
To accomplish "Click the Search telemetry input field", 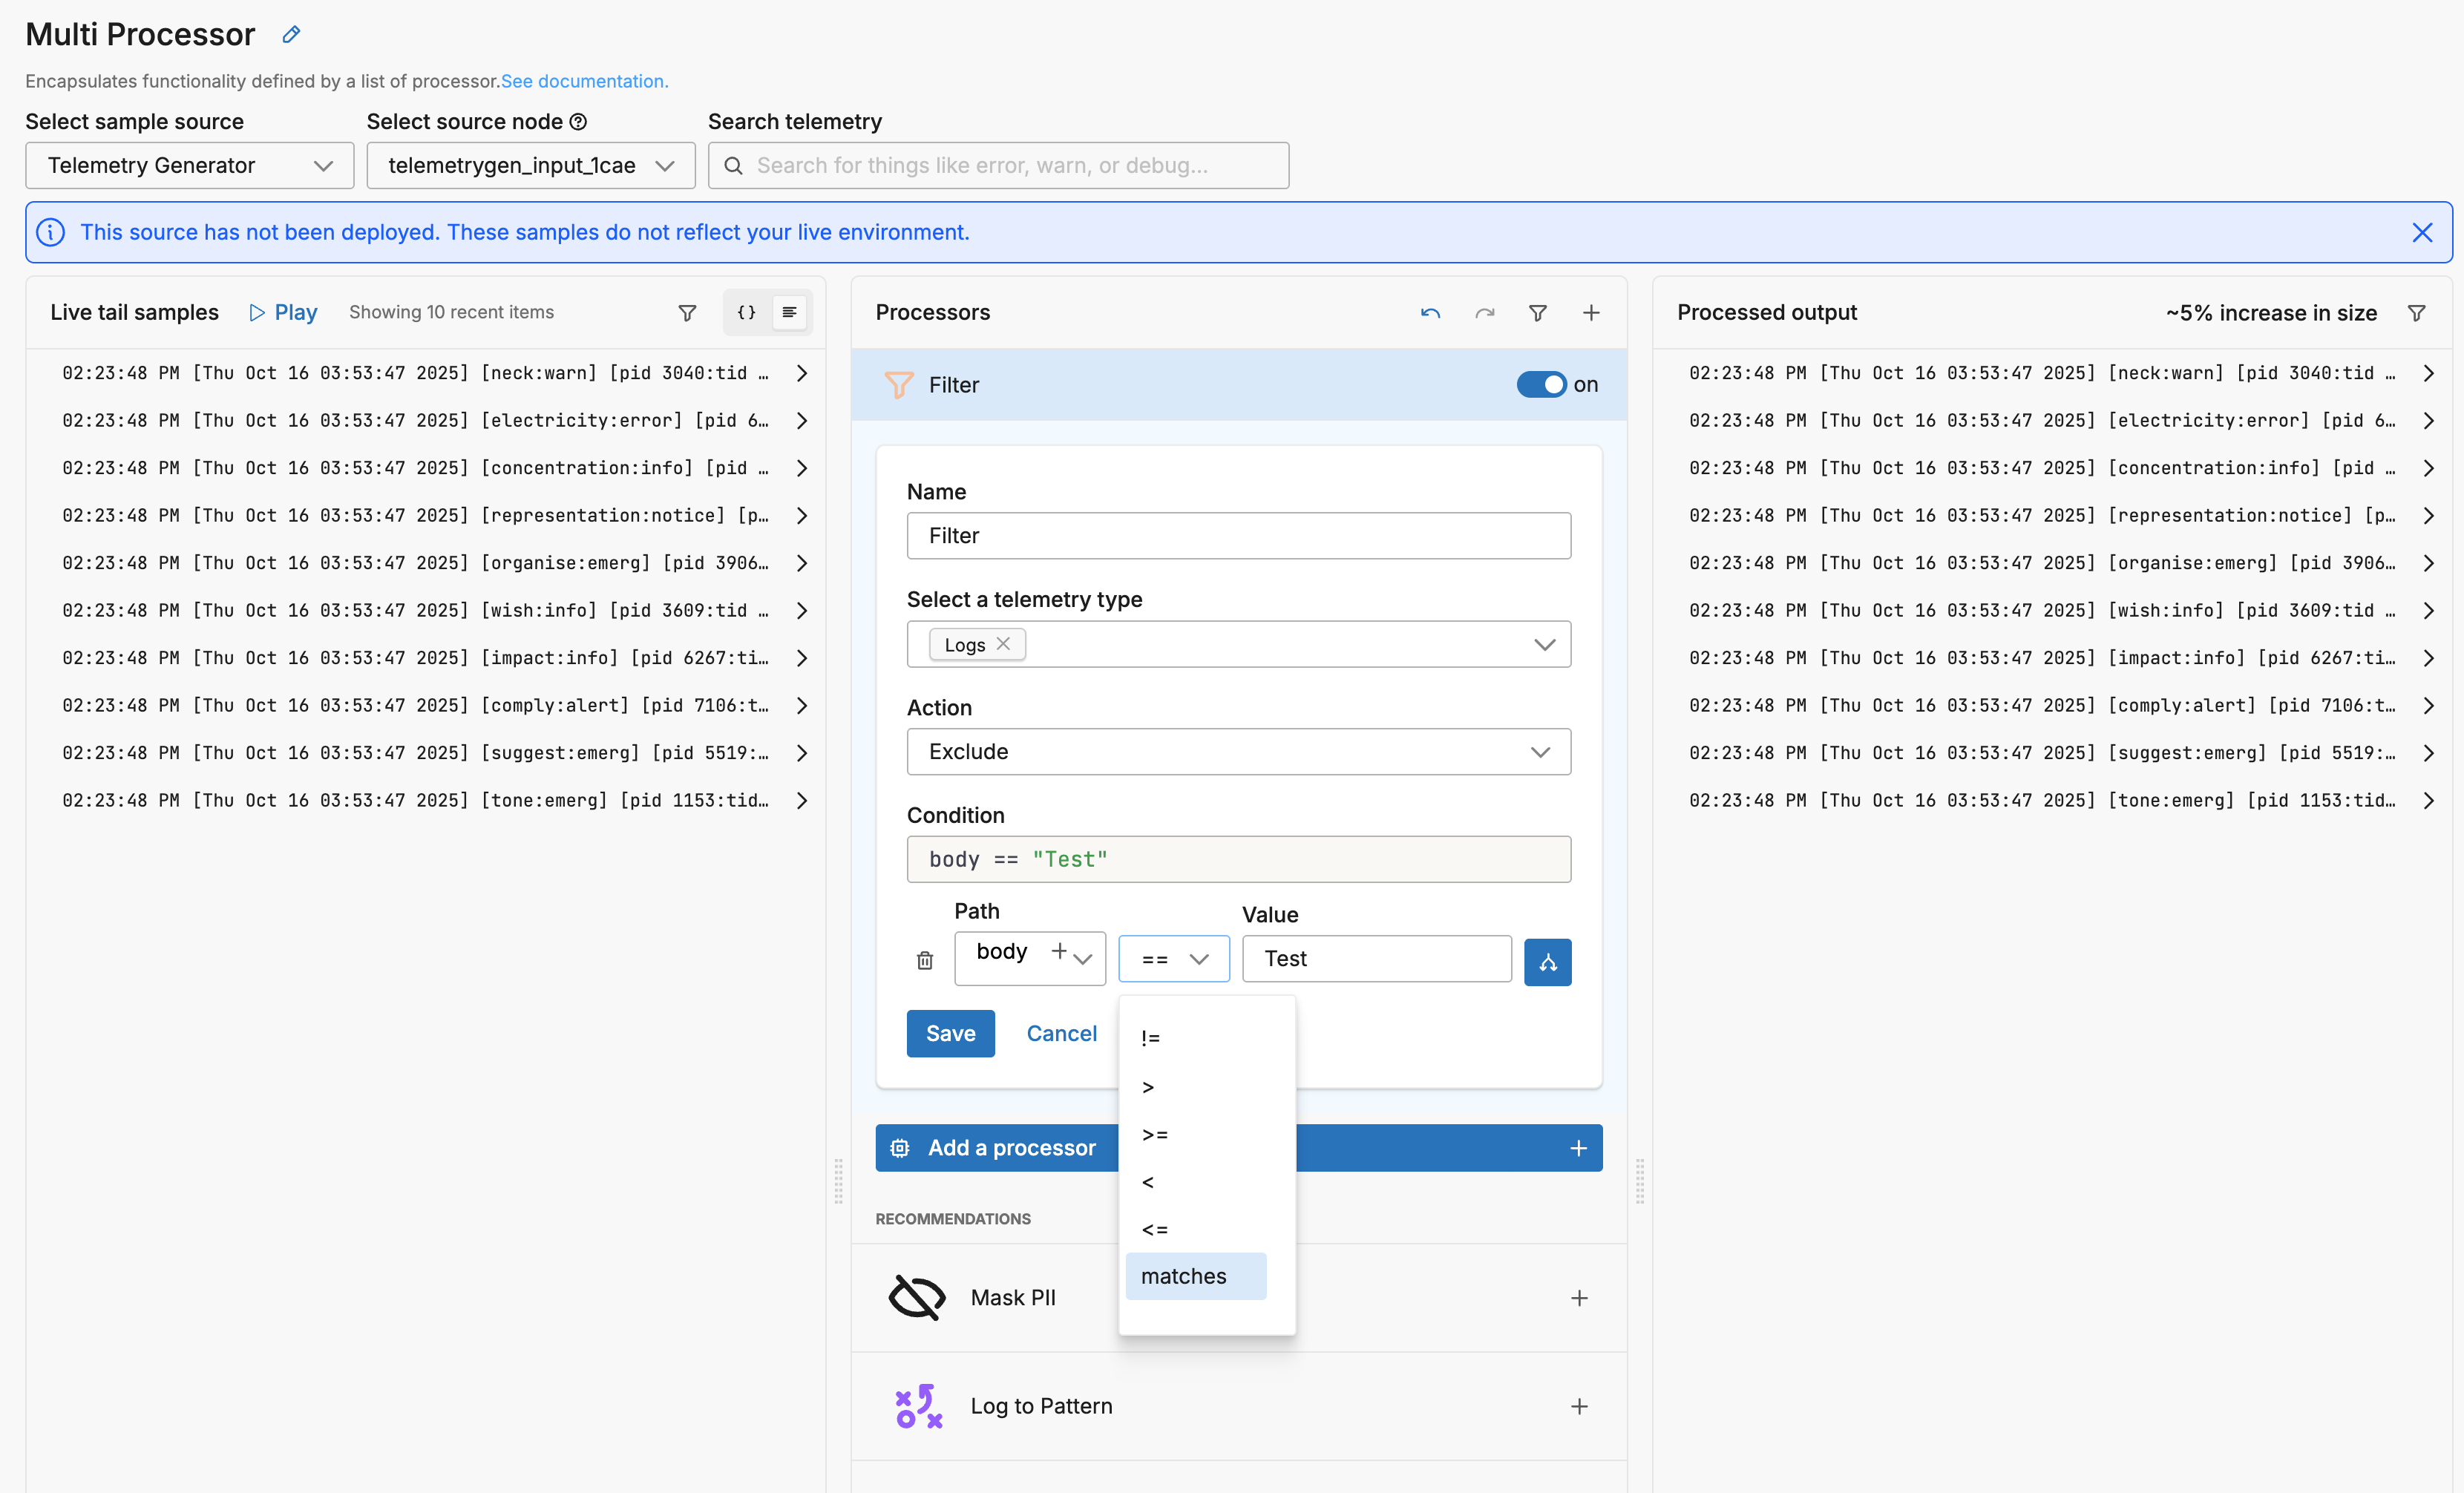I will [x=1000, y=166].
